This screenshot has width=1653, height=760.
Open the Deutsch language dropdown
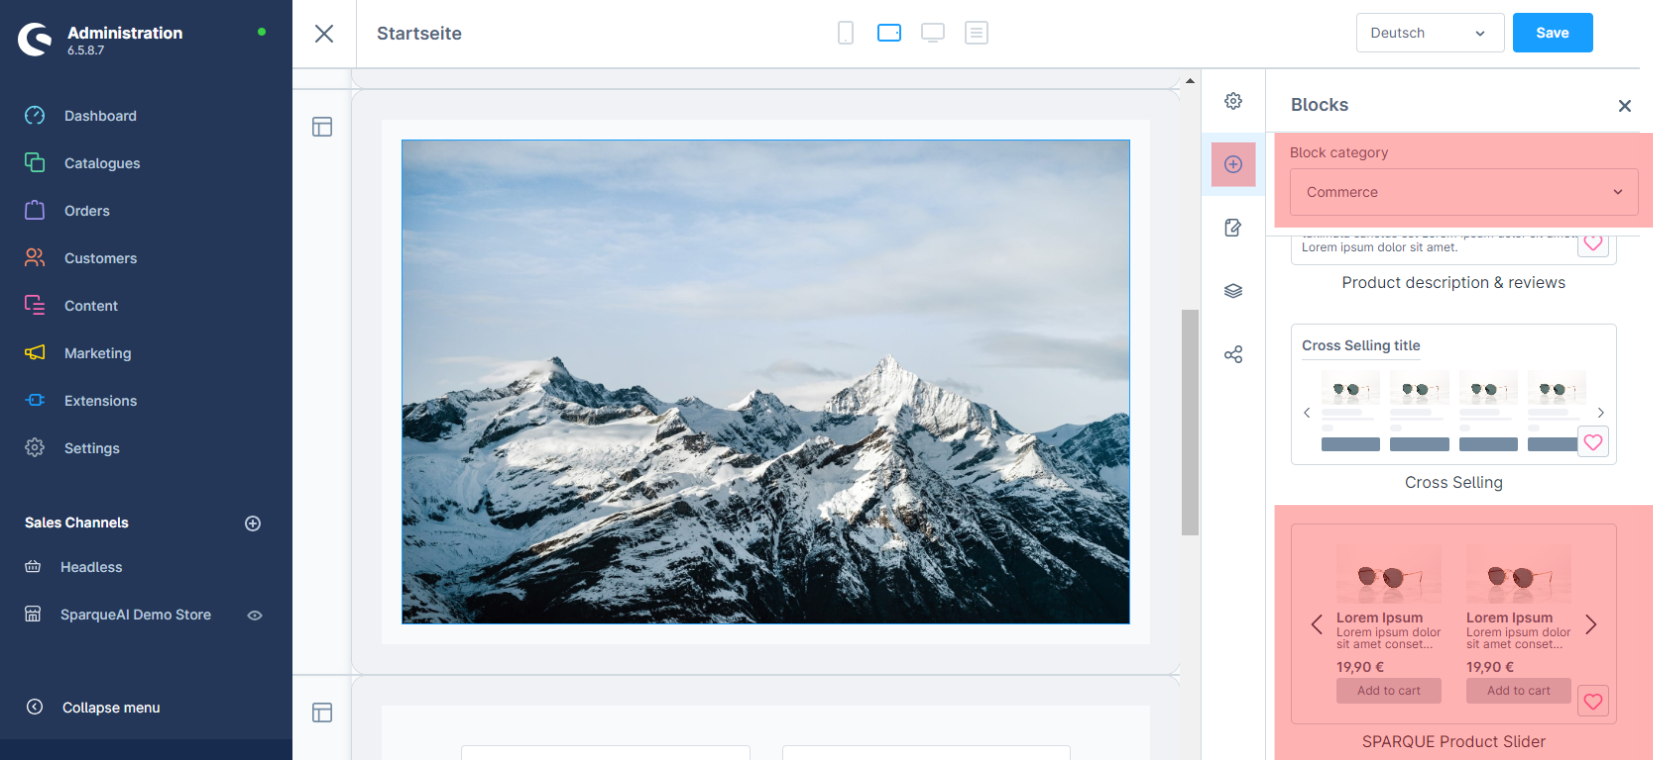(x=1430, y=33)
